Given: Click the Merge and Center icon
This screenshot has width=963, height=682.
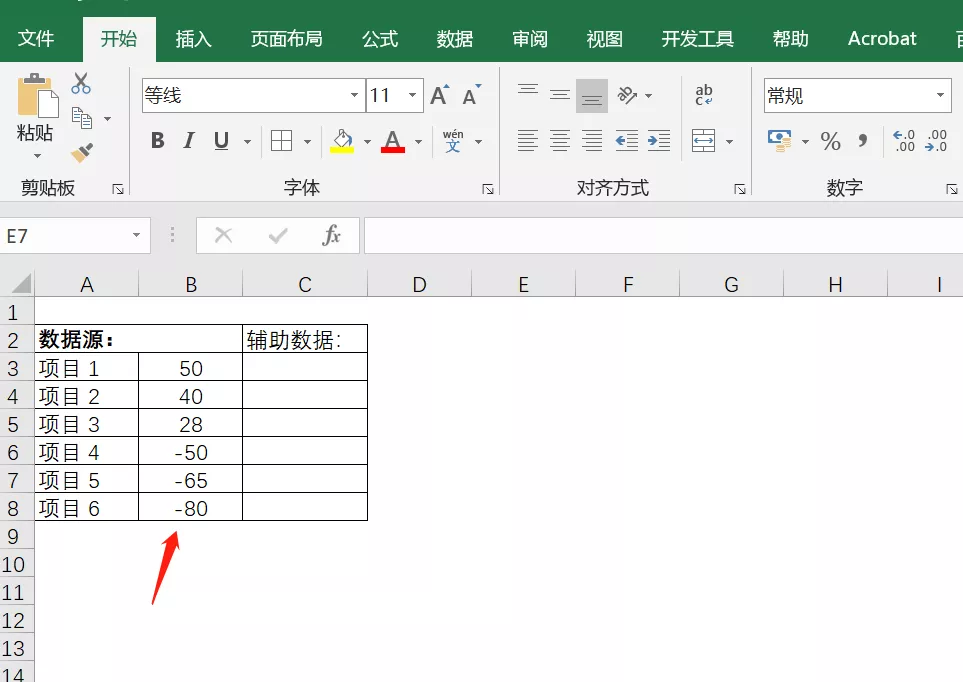Looking at the screenshot, I should pos(702,141).
